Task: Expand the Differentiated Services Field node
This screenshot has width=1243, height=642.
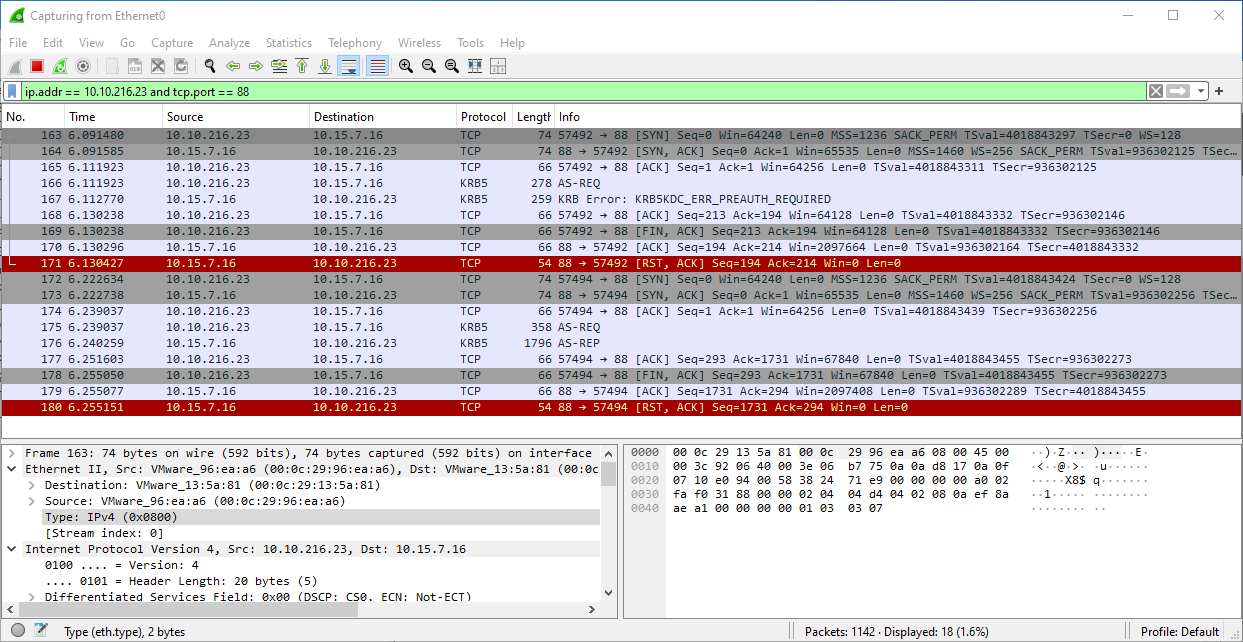Action: (x=33, y=597)
